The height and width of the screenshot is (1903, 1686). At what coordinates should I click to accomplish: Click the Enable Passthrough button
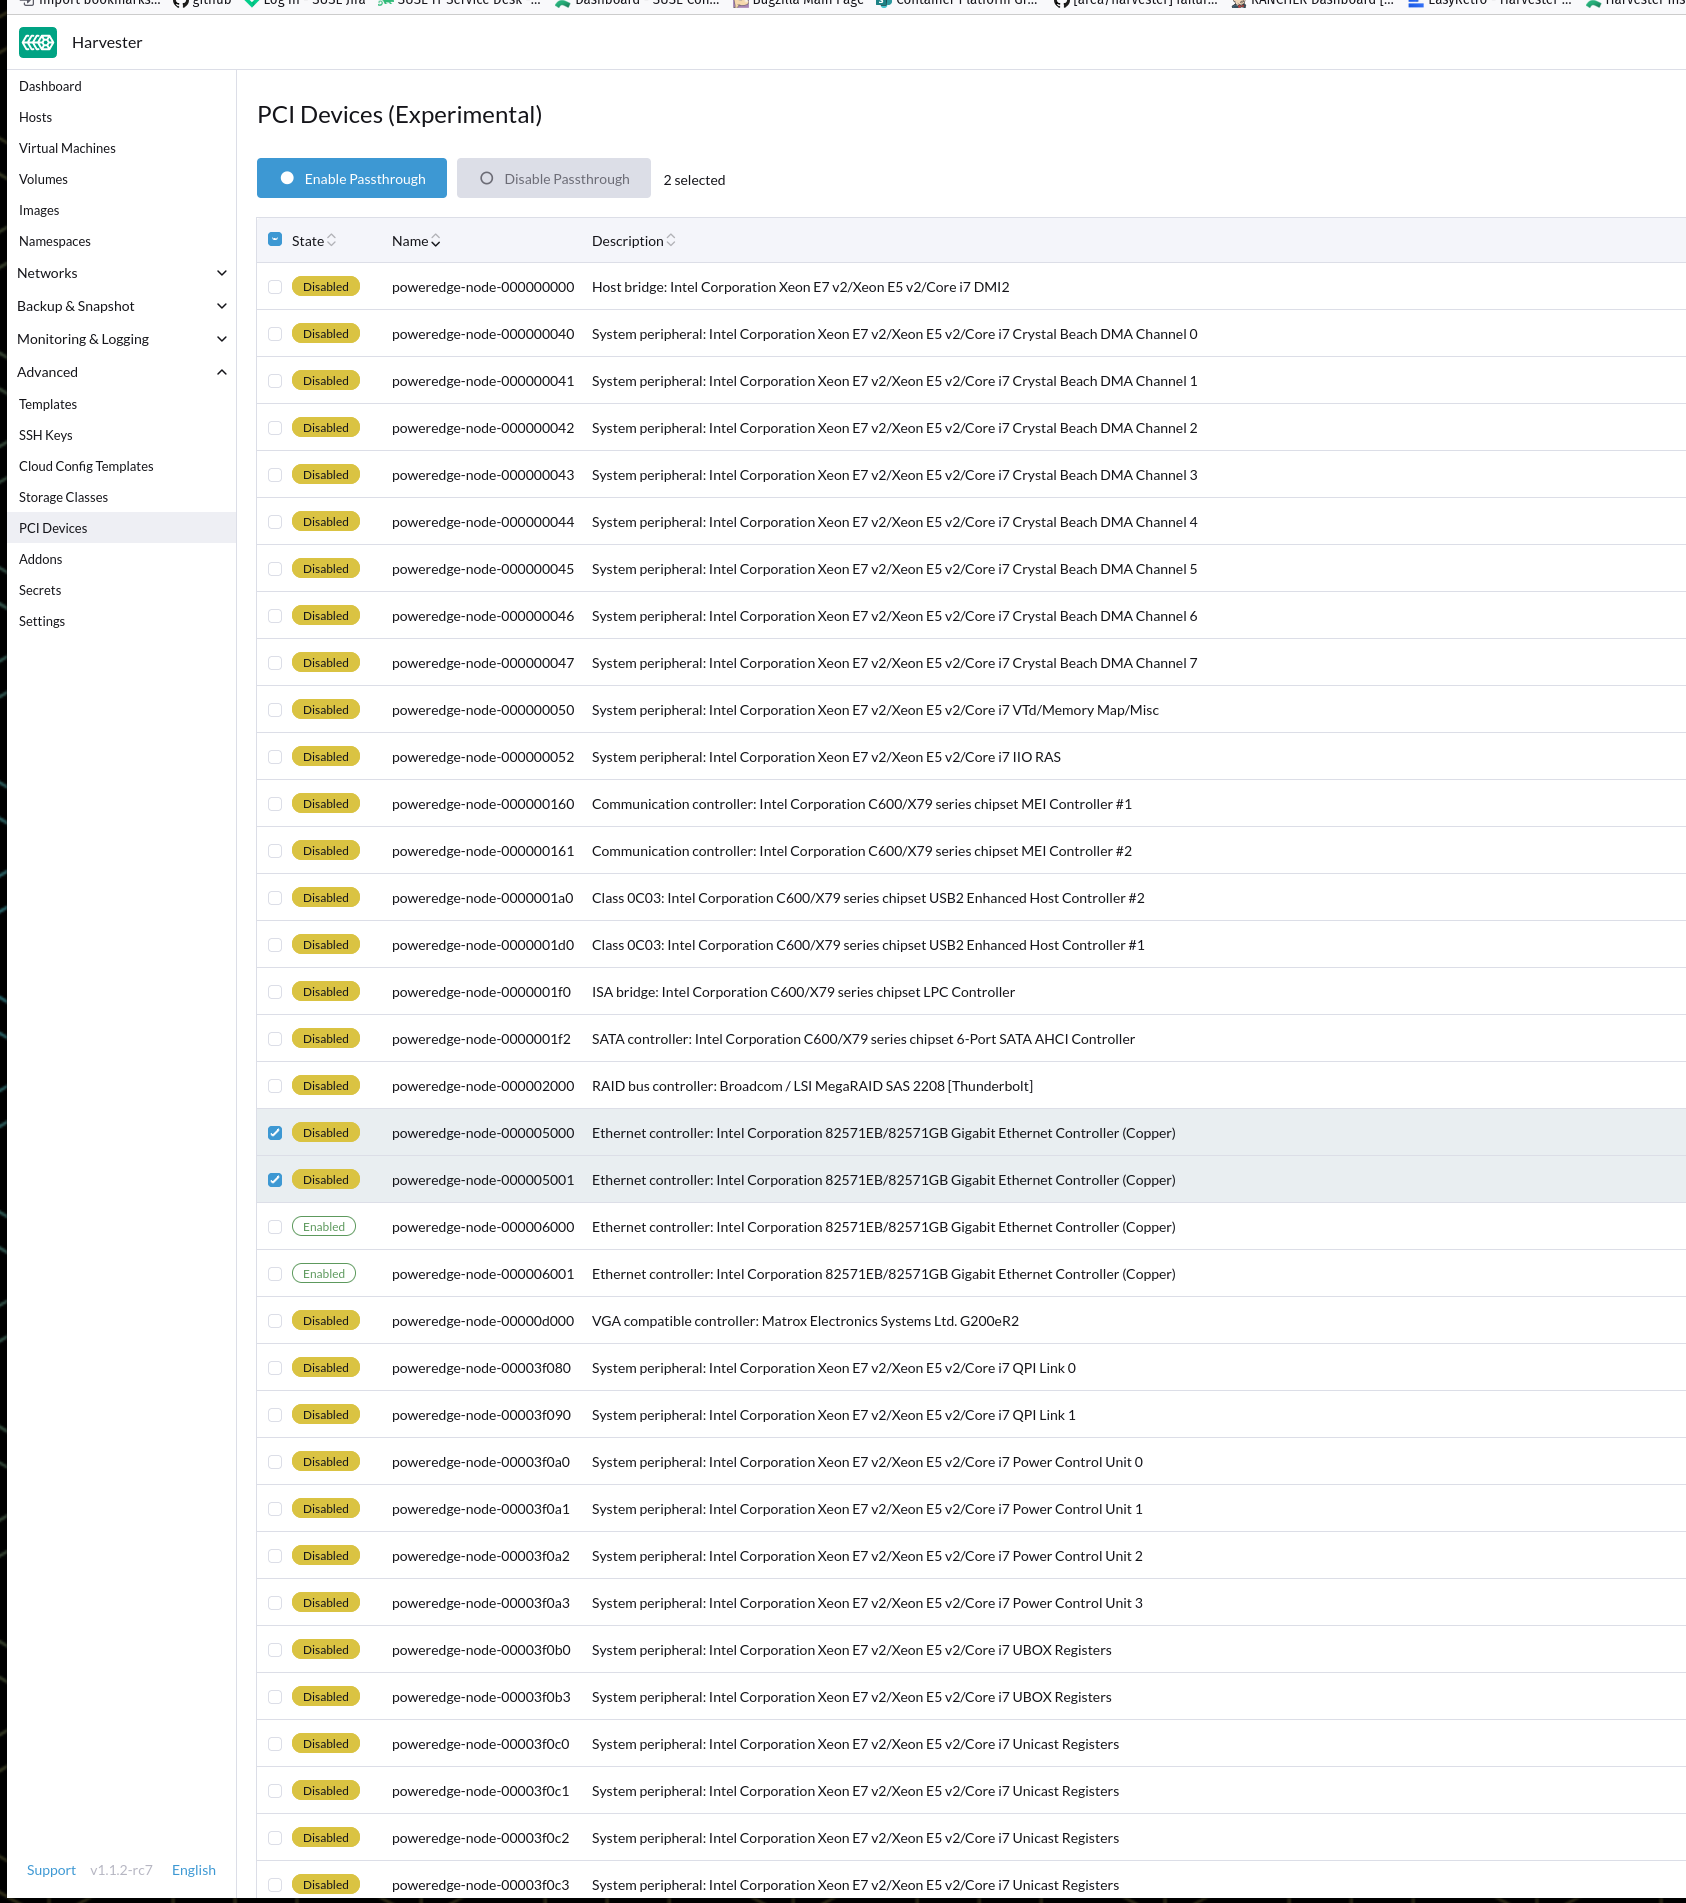click(352, 178)
